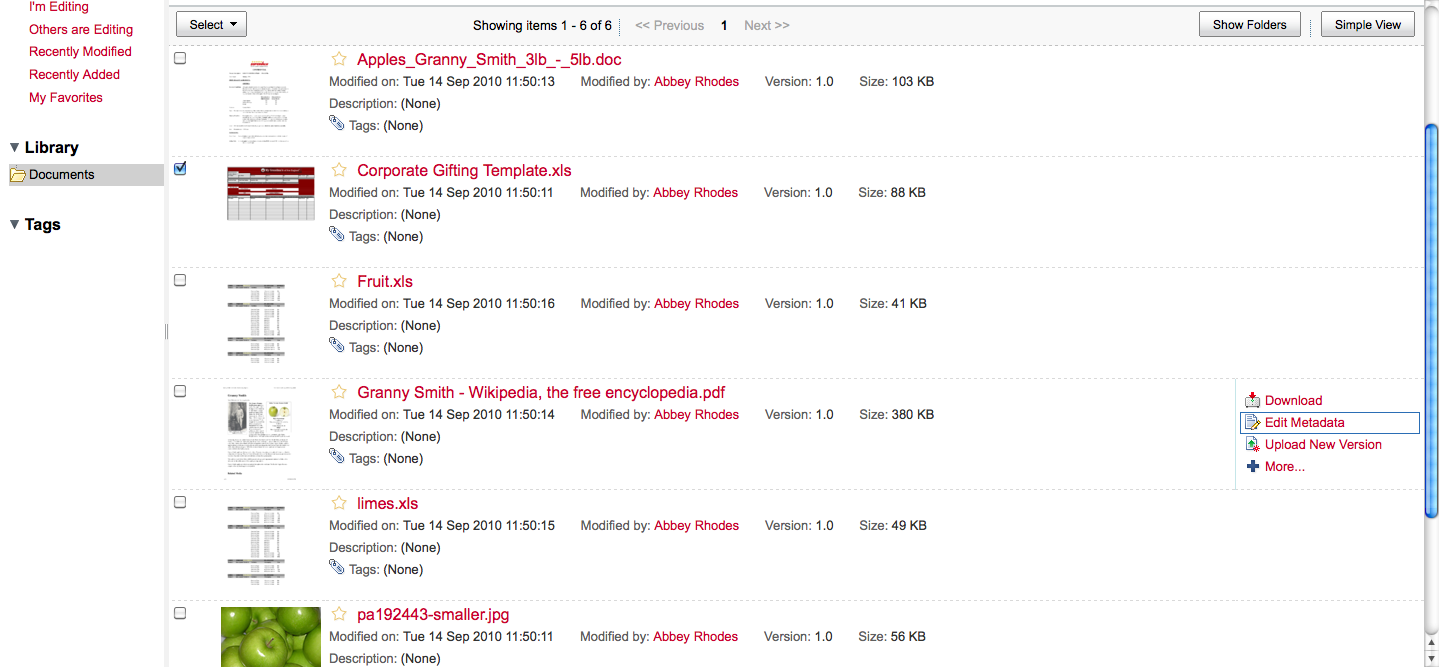
Task: Click the tags icon under limes.xls
Action: [x=337, y=567]
